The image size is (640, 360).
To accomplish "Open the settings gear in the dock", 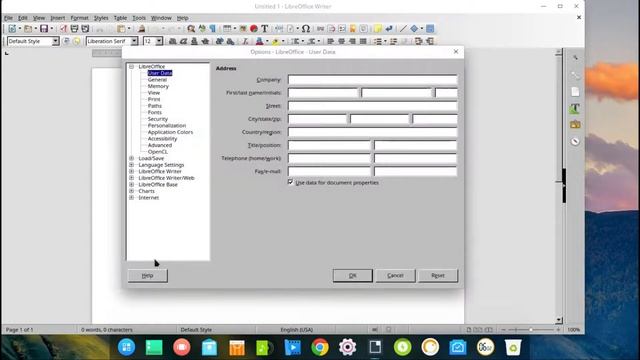I will [347, 347].
